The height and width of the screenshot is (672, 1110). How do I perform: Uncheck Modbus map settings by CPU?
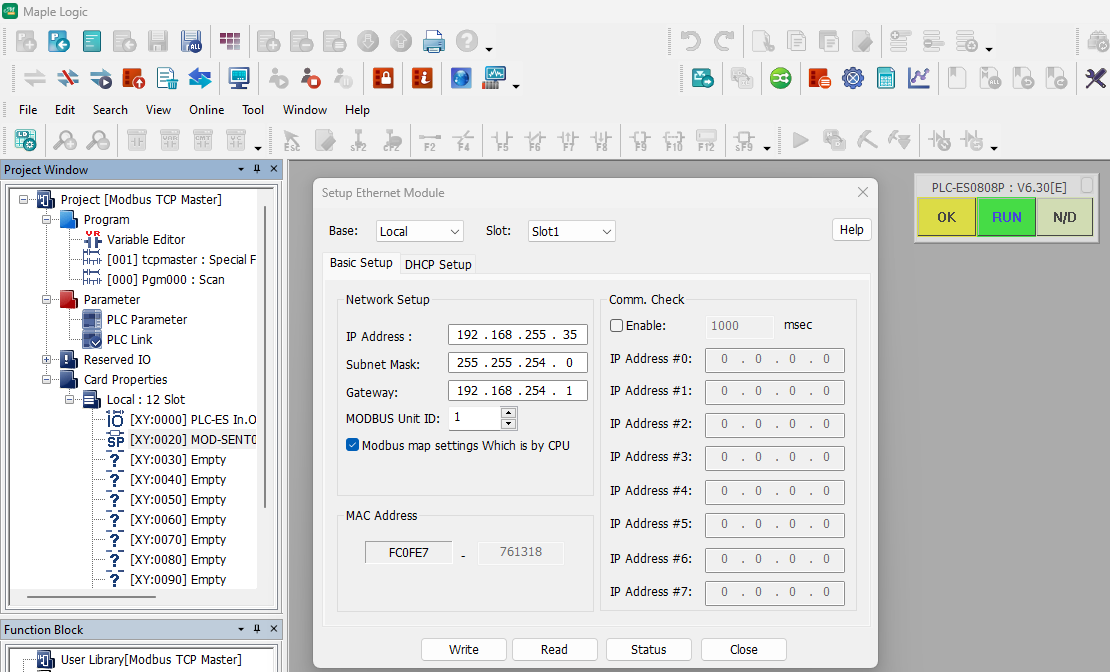point(353,445)
